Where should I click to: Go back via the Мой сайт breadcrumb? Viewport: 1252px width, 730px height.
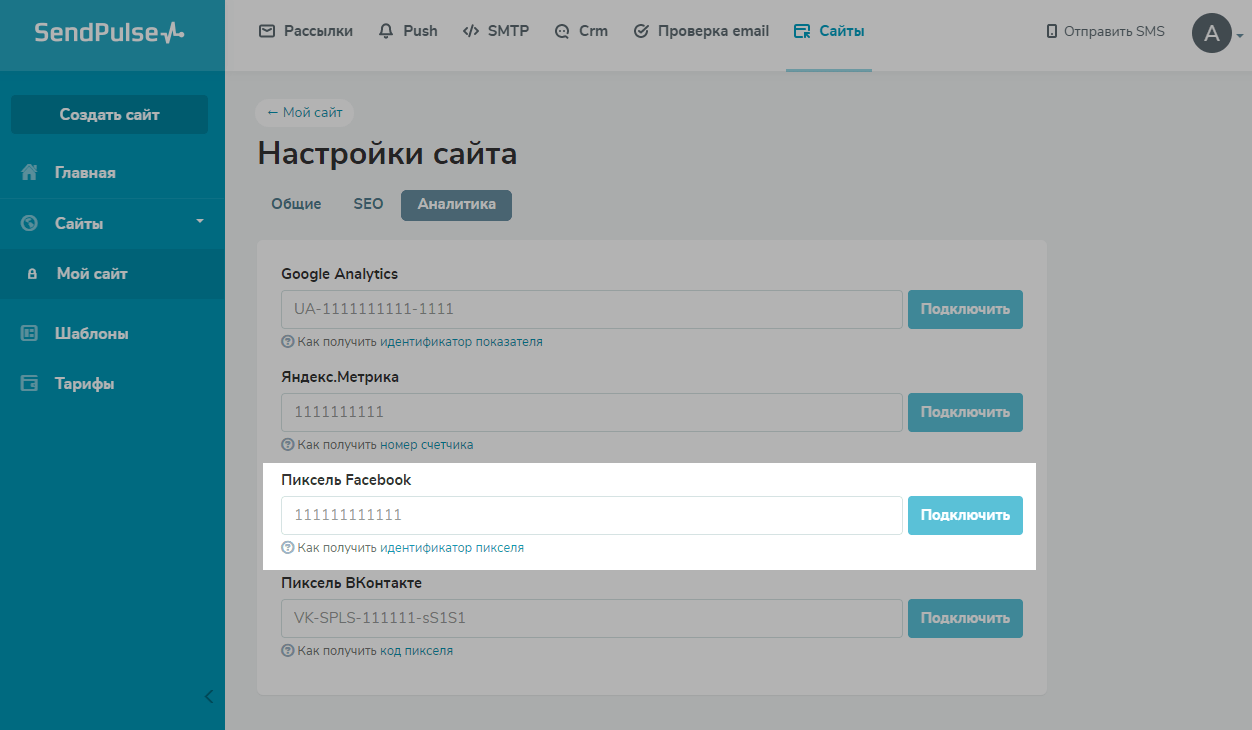(305, 113)
